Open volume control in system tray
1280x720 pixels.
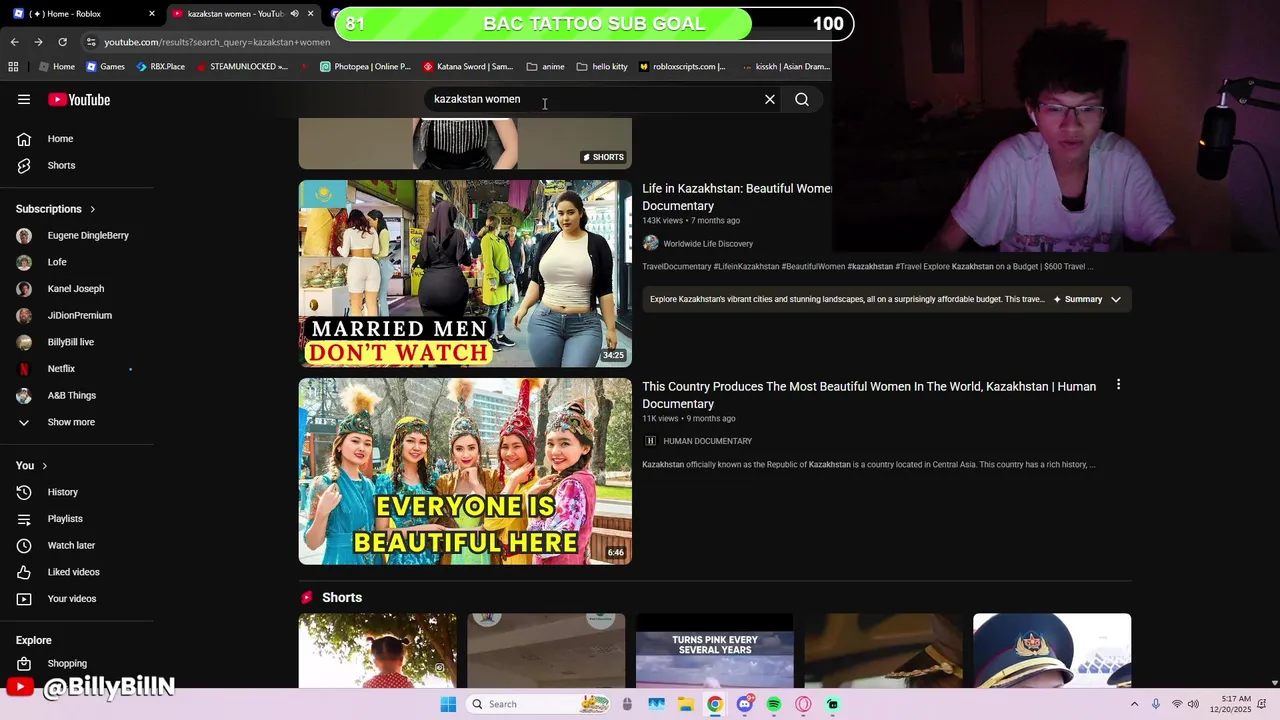tap(1193, 704)
